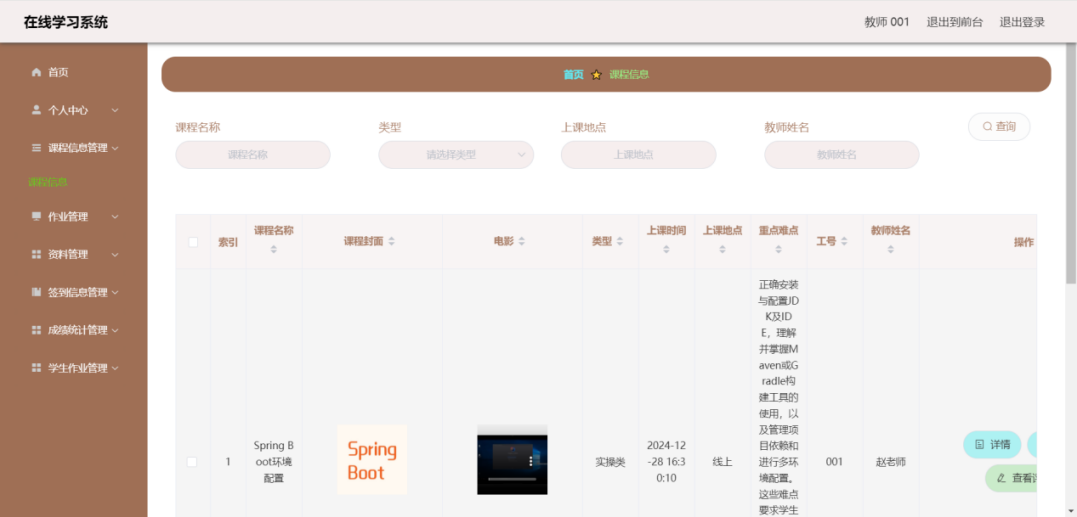Sort the table by 上课地点
This screenshot has width=1077, height=517.
coord(722,249)
